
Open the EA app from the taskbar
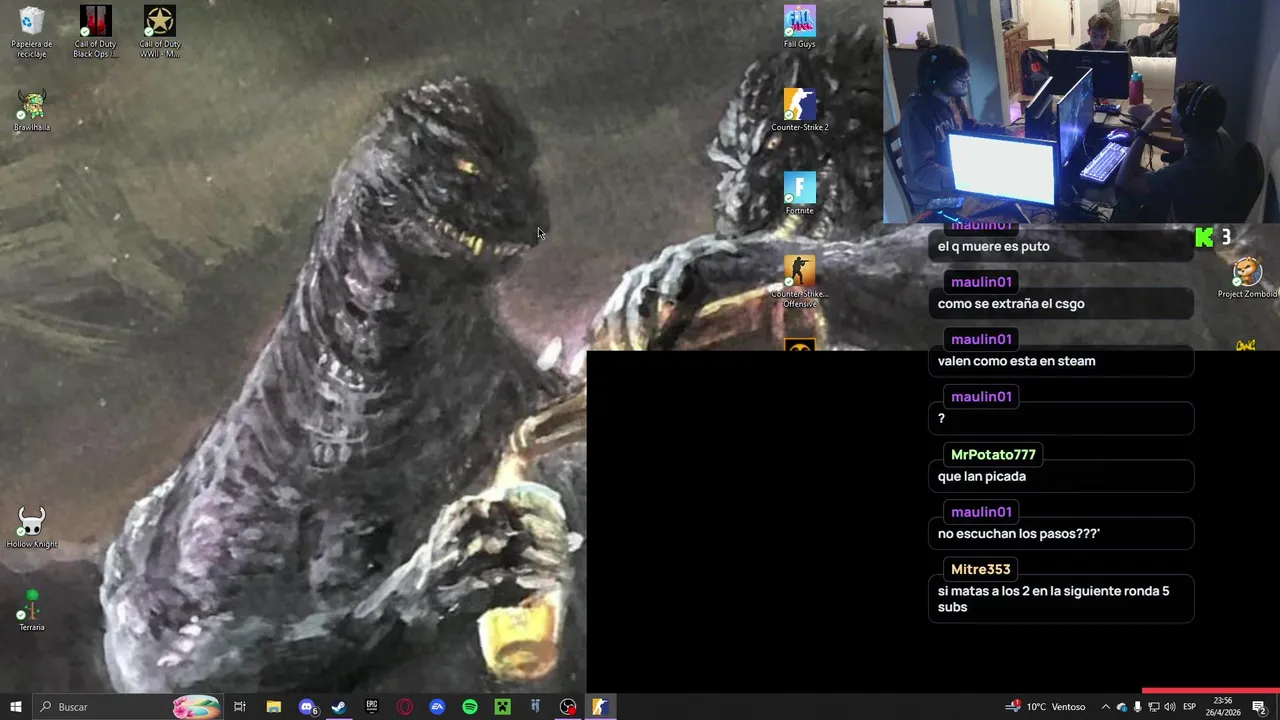[437, 707]
